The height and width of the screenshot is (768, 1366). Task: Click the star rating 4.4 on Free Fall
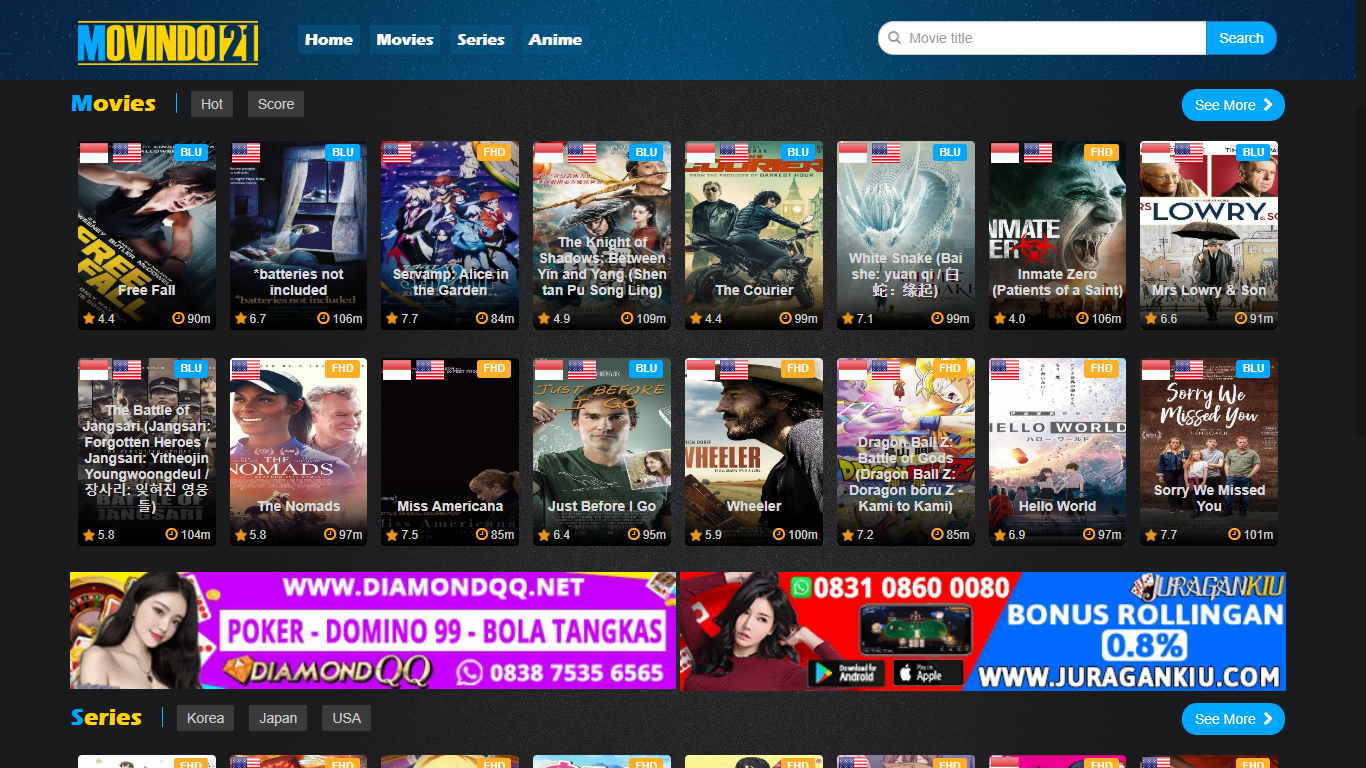(99, 319)
